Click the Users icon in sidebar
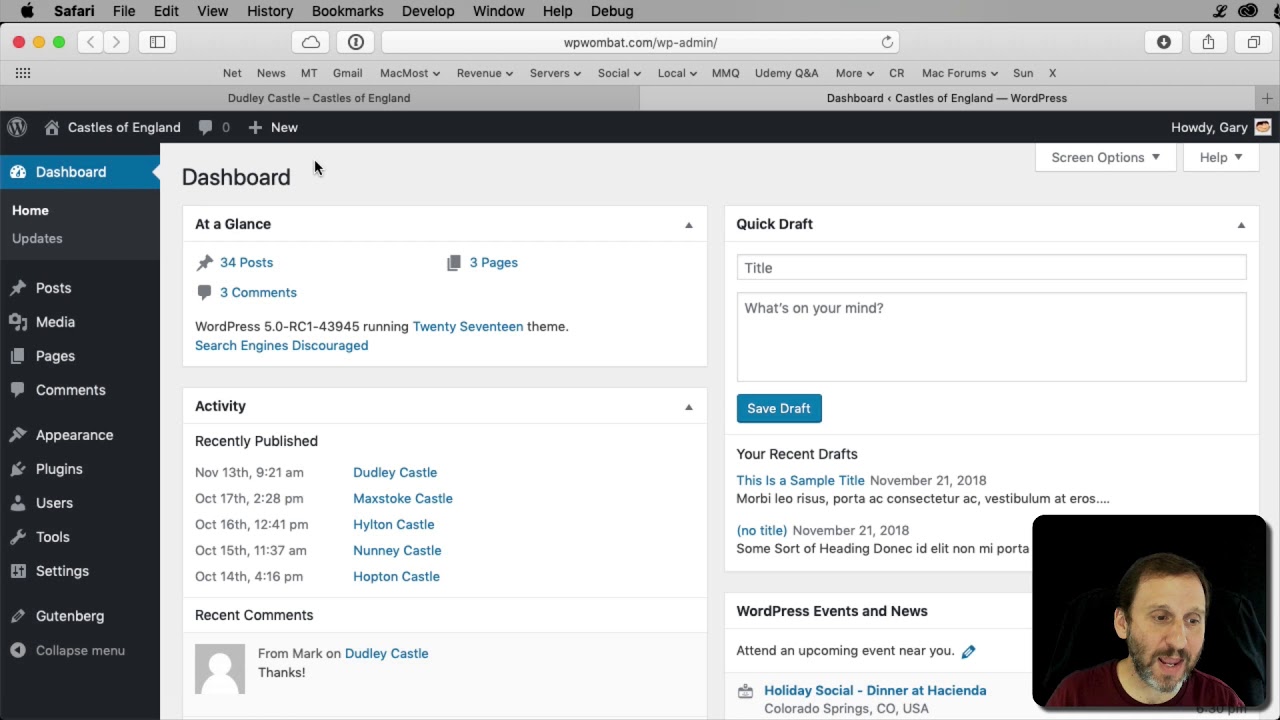The width and height of the screenshot is (1280, 720). (18, 503)
